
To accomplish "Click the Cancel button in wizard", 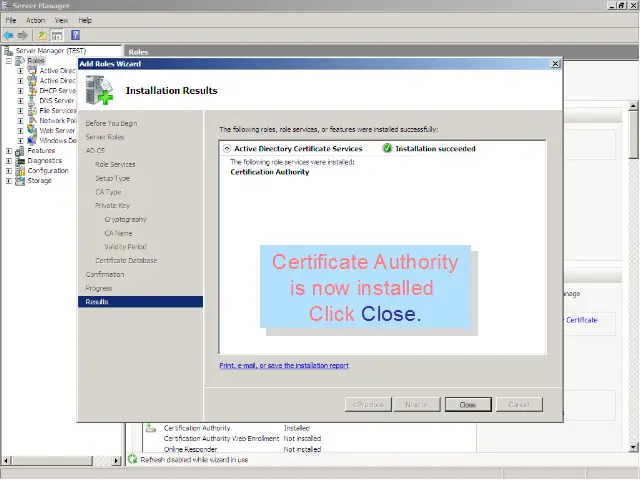I will coord(520,404).
